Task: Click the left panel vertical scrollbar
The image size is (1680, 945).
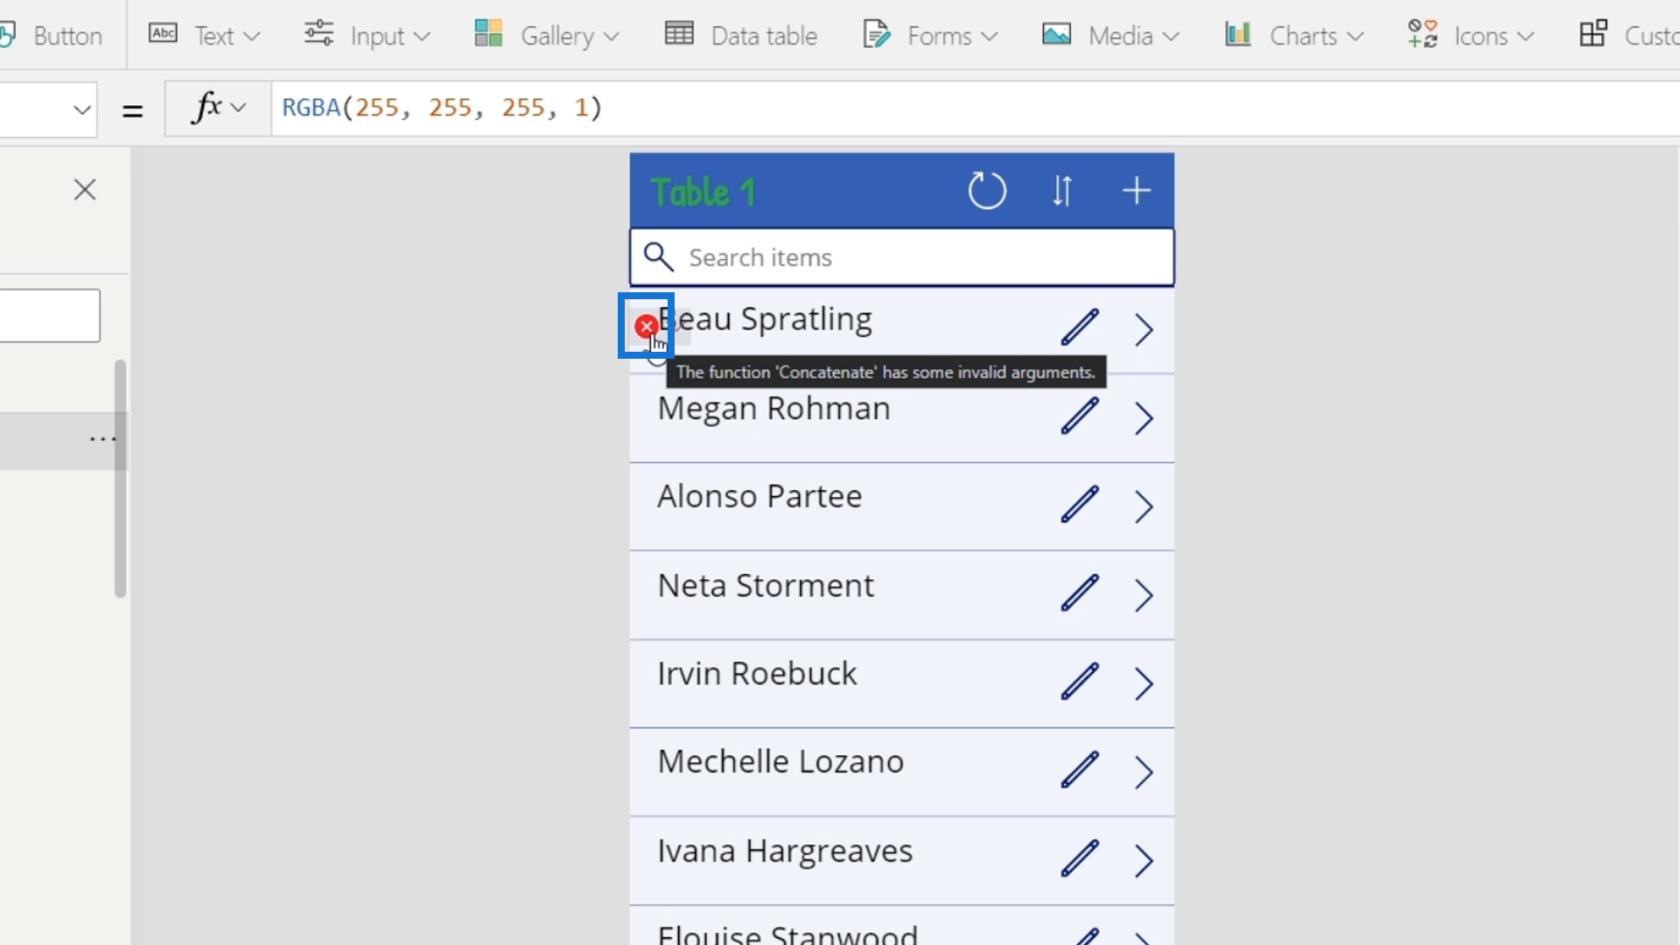Action: pos(120,479)
